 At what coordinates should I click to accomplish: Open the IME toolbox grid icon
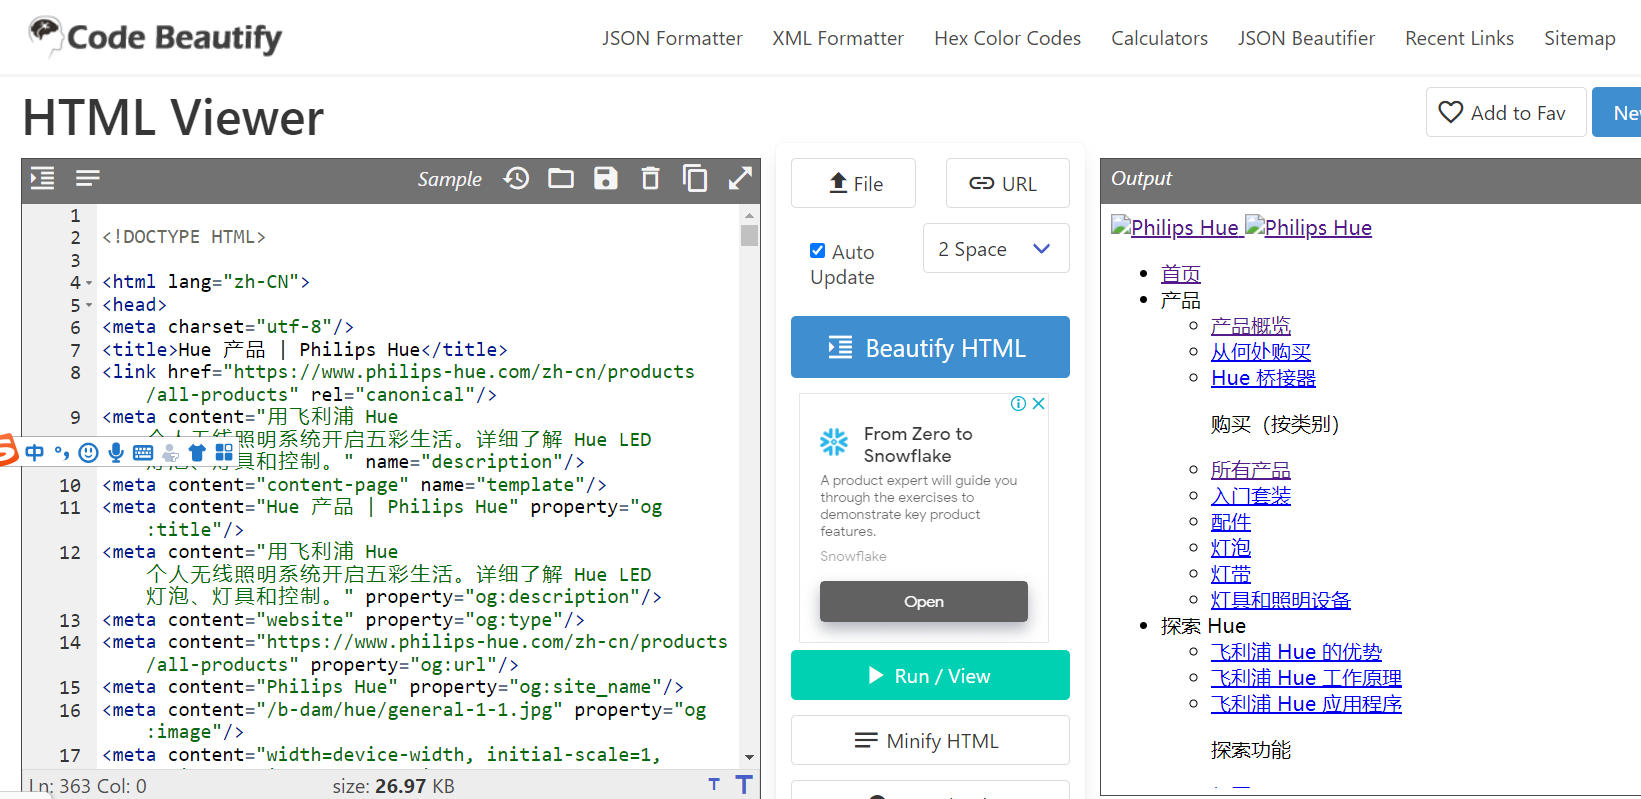click(x=224, y=453)
